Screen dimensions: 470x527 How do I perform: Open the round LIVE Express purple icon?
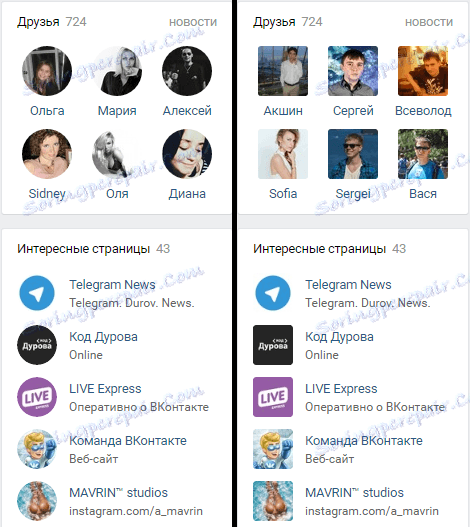pos(37,397)
